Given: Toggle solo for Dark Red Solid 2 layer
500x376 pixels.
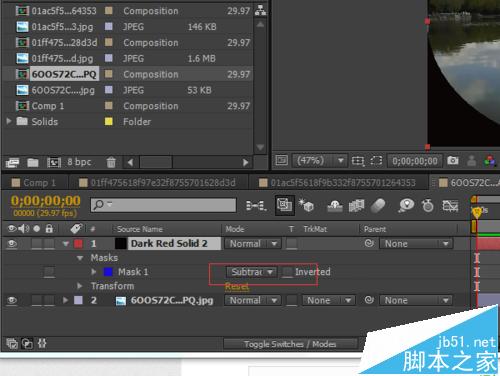Looking at the screenshot, I should 37,244.
